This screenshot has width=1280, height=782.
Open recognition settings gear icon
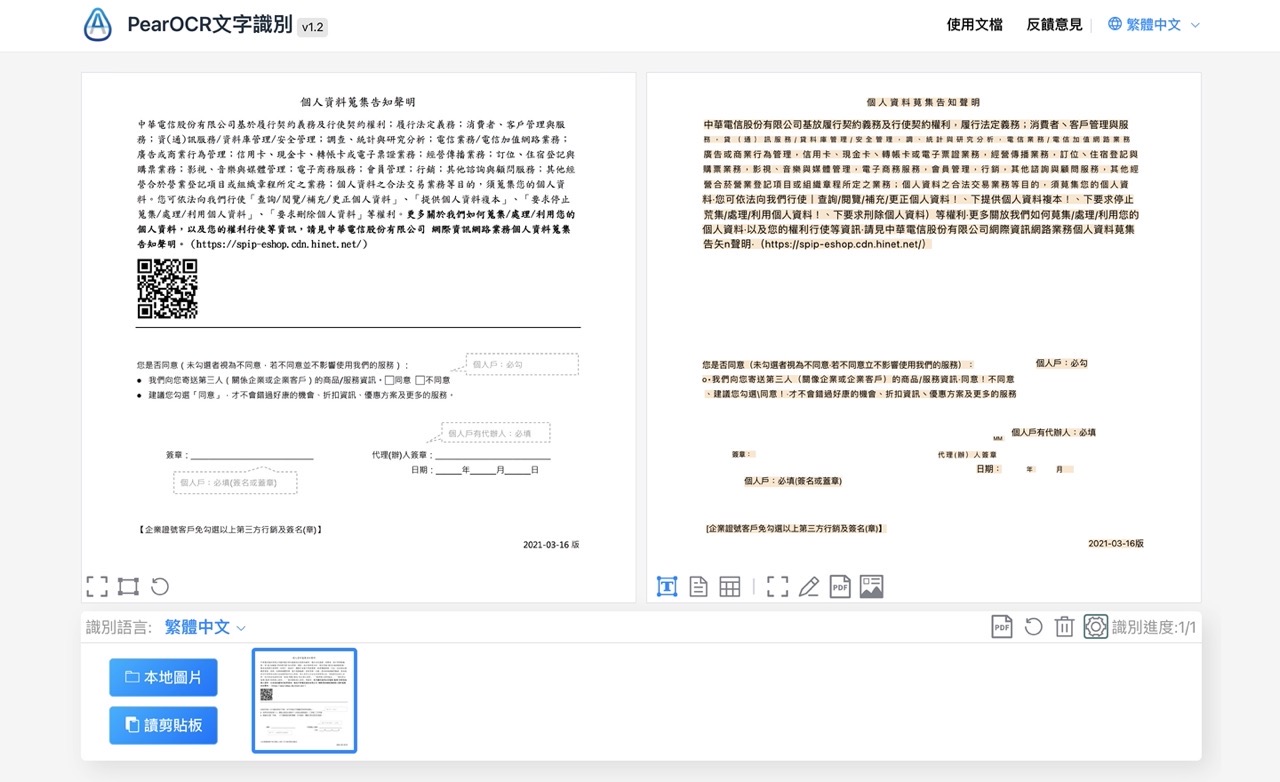coord(1096,626)
